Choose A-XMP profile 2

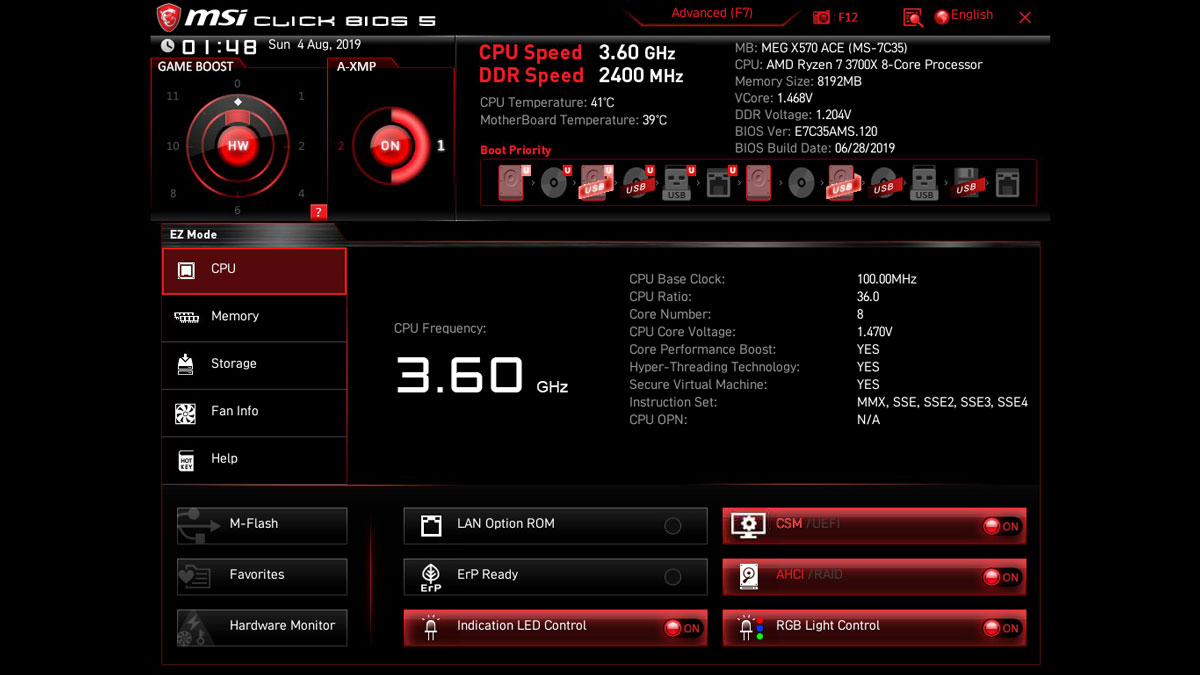[x=341, y=146]
